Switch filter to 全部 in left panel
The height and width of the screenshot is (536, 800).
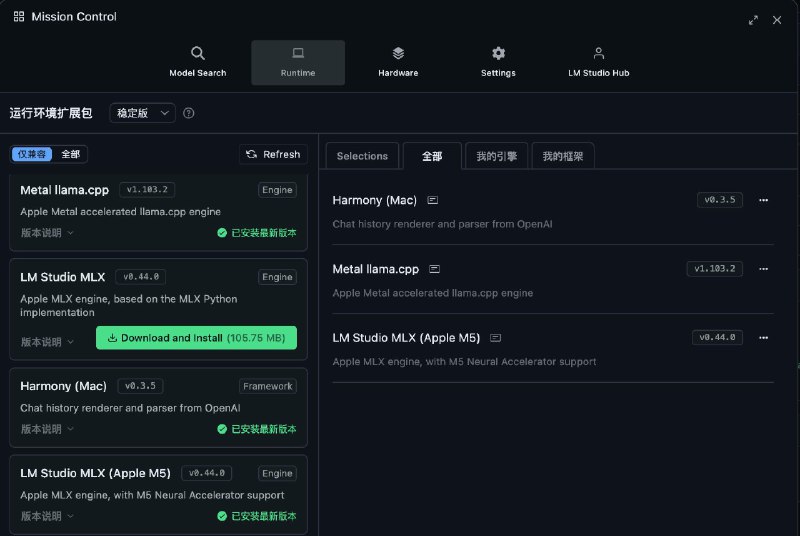[71, 154]
